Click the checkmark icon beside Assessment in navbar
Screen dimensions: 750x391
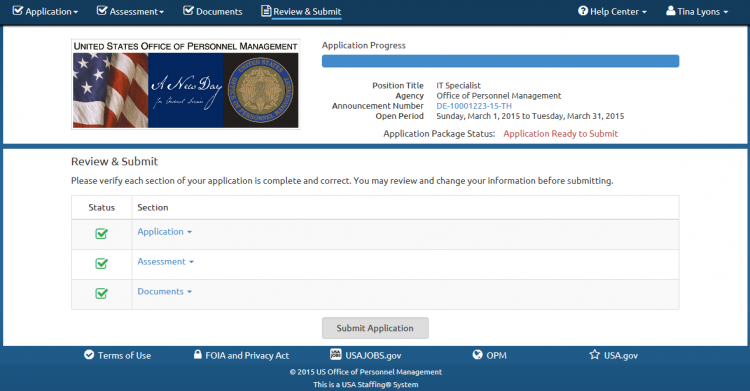click(102, 11)
